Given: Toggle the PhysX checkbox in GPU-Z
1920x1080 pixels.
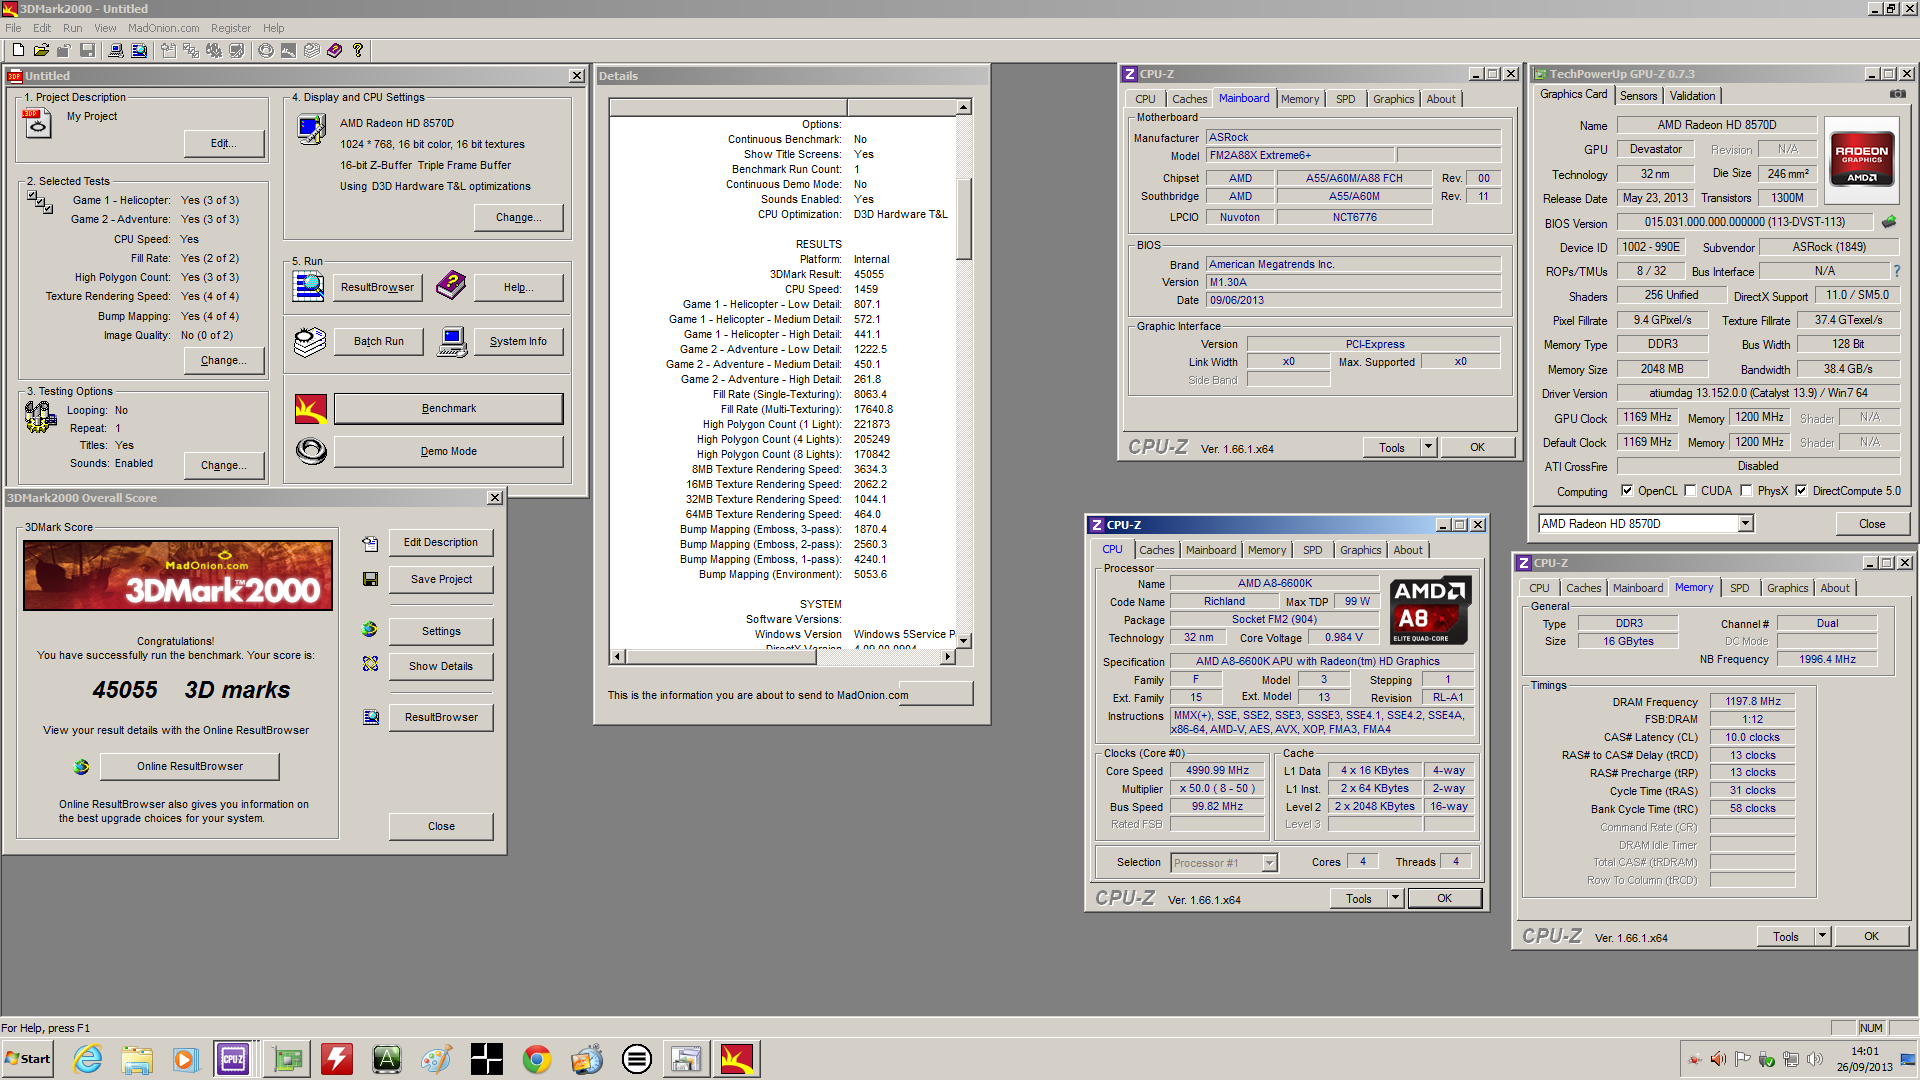Looking at the screenshot, I should (1746, 491).
